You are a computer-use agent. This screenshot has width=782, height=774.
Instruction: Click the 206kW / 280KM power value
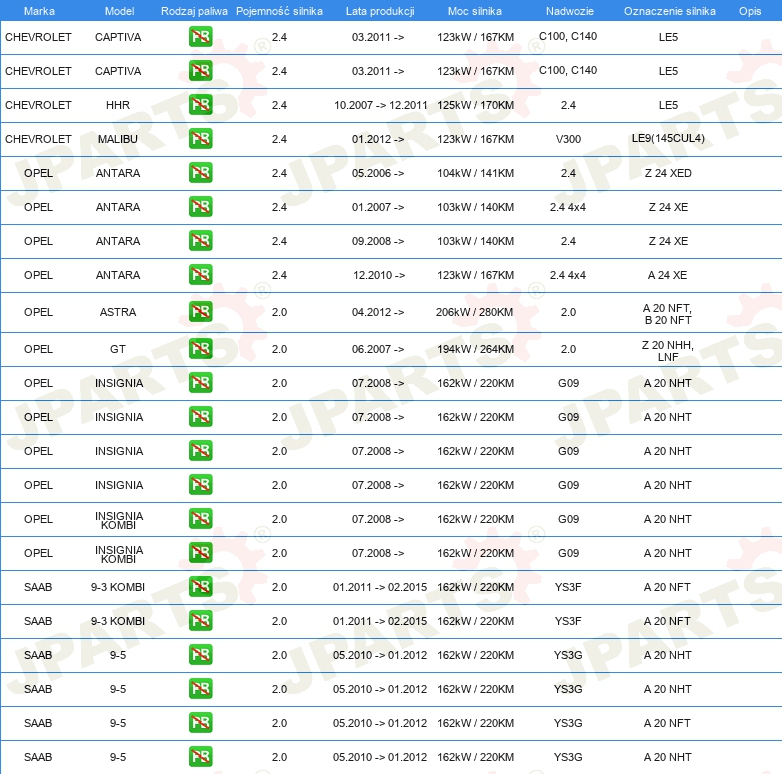coord(475,312)
